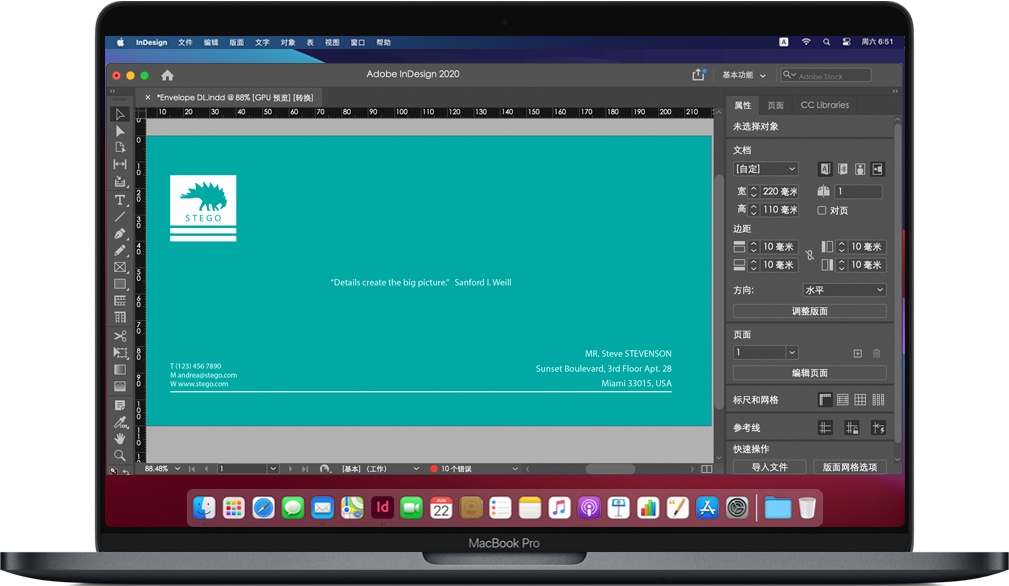The height and width of the screenshot is (586, 1009).
Task: Click the Share icon in title bar
Action: (698, 75)
